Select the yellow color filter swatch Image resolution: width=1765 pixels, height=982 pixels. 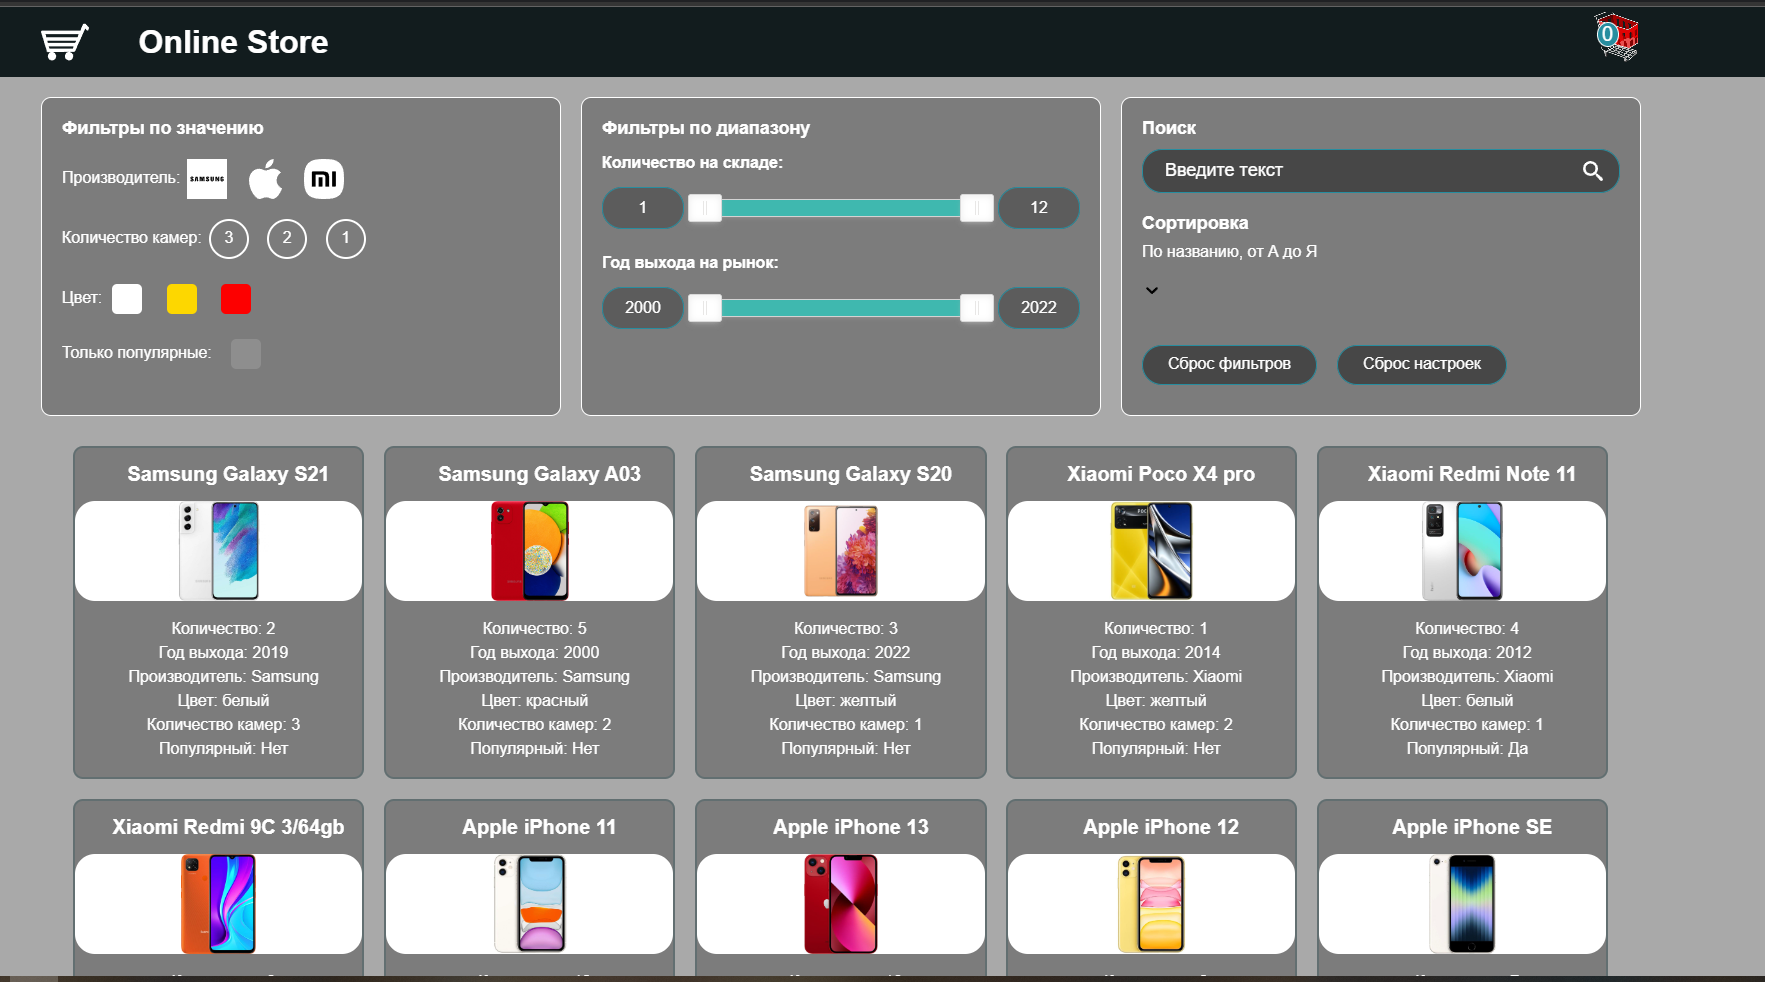click(181, 298)
